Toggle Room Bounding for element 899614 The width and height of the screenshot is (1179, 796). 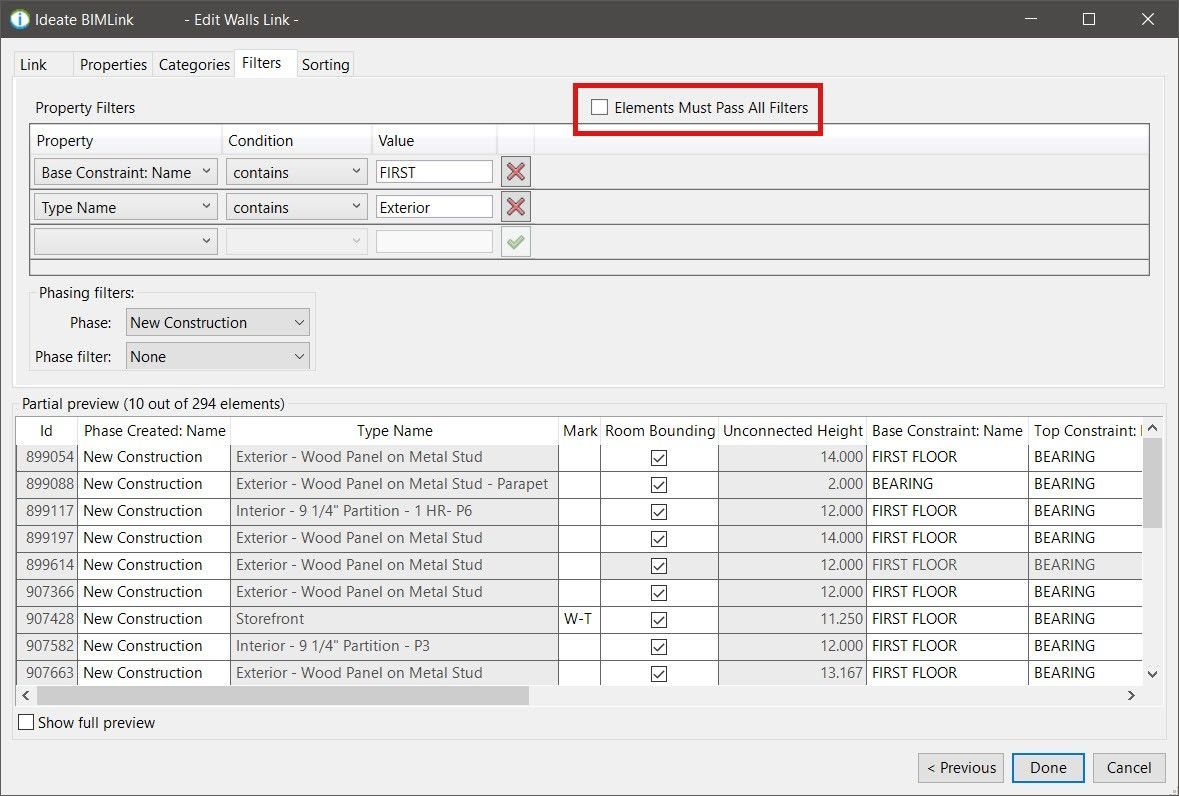(659, 566)
